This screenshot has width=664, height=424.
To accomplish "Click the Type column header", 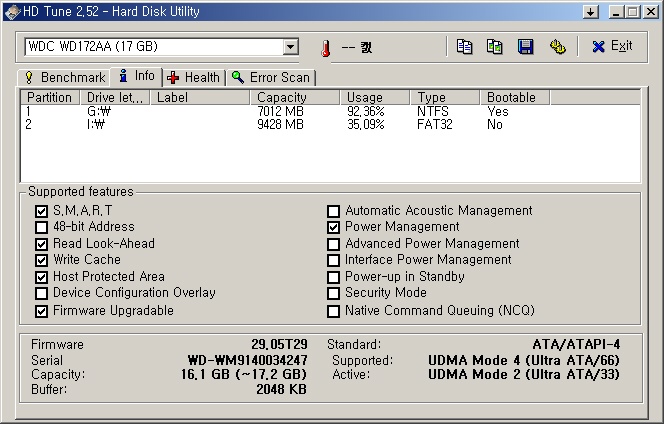I will [x=445, y=97].
